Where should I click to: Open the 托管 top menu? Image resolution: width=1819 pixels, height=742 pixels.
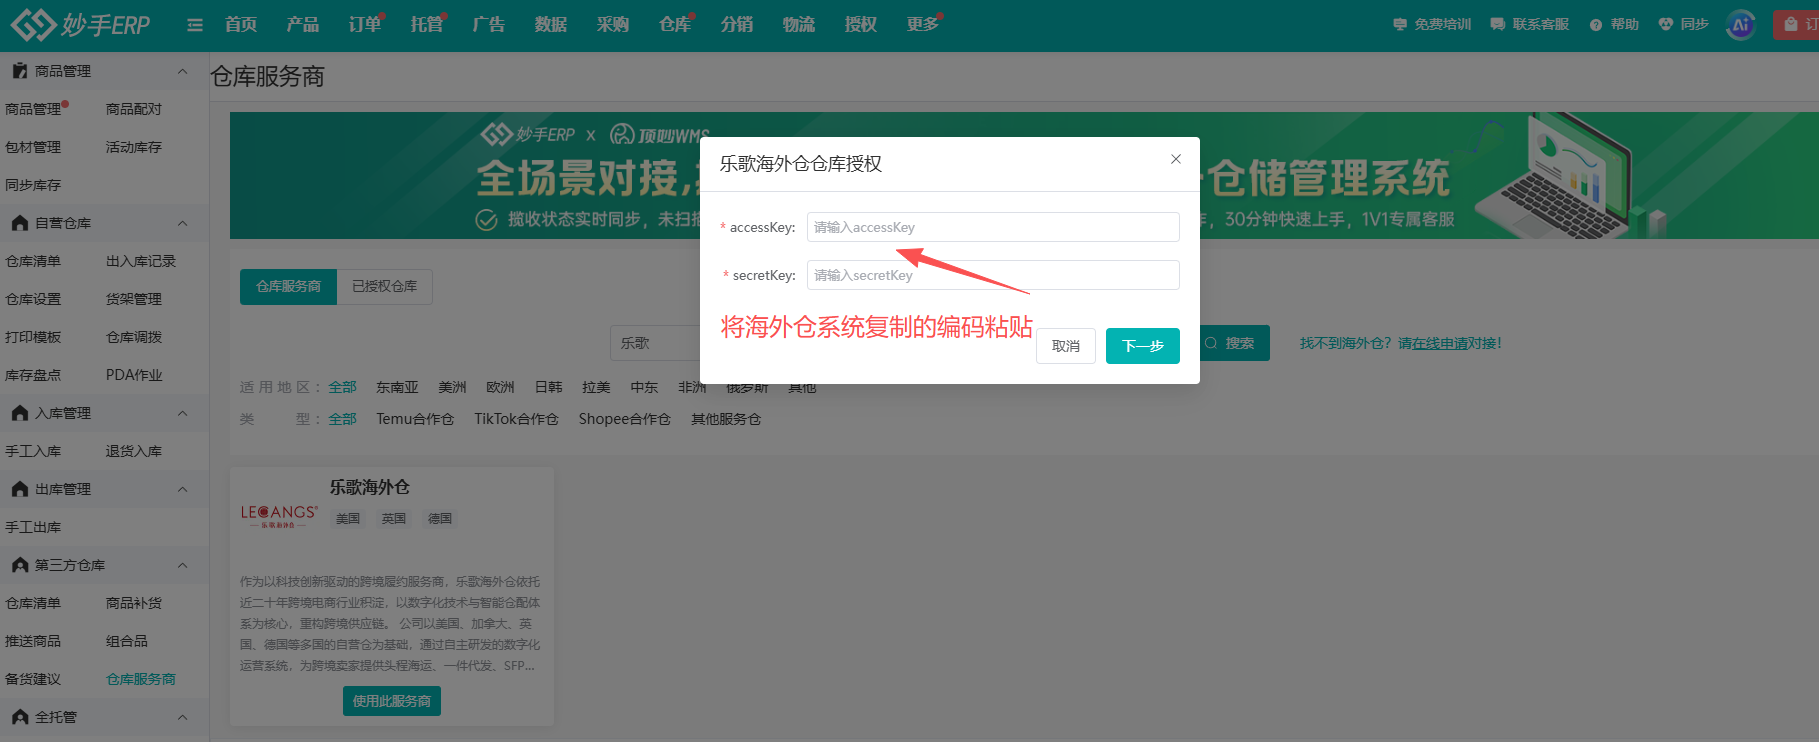[x=427, y=25]
